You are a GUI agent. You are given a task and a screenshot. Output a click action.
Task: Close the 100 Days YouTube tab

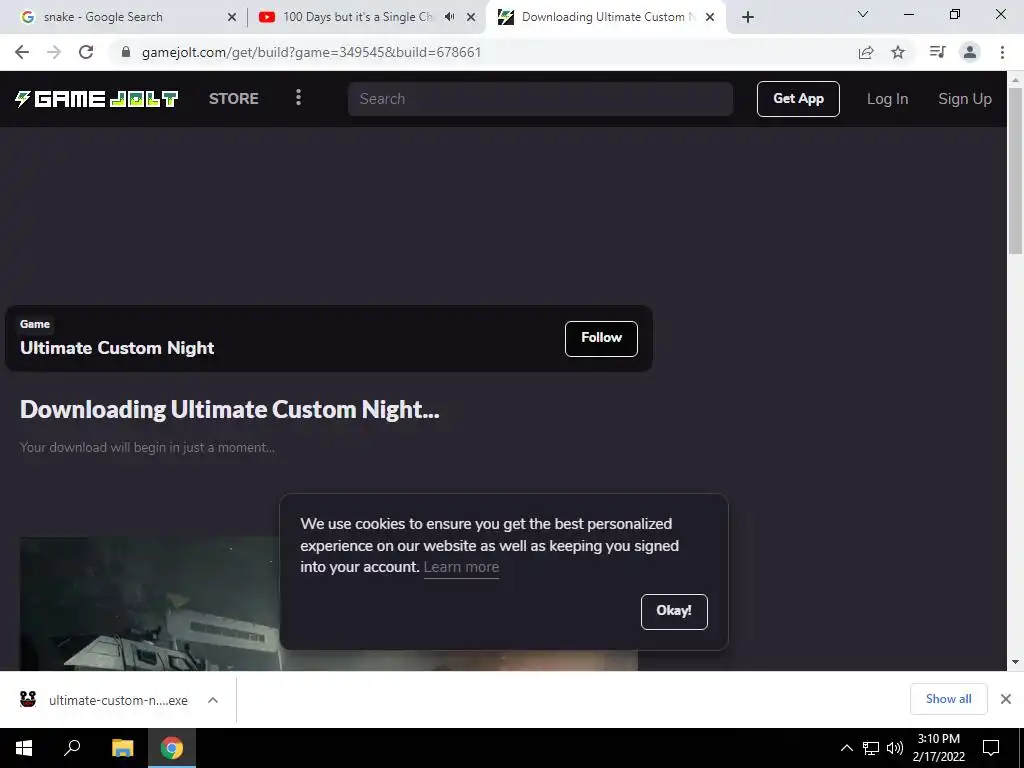[471, 17]
